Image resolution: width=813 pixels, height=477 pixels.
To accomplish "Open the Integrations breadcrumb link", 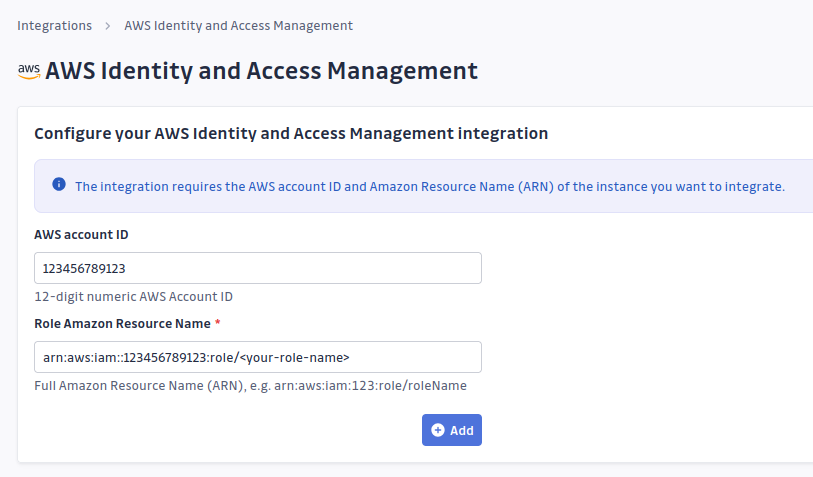I will [x=54, y=25].
